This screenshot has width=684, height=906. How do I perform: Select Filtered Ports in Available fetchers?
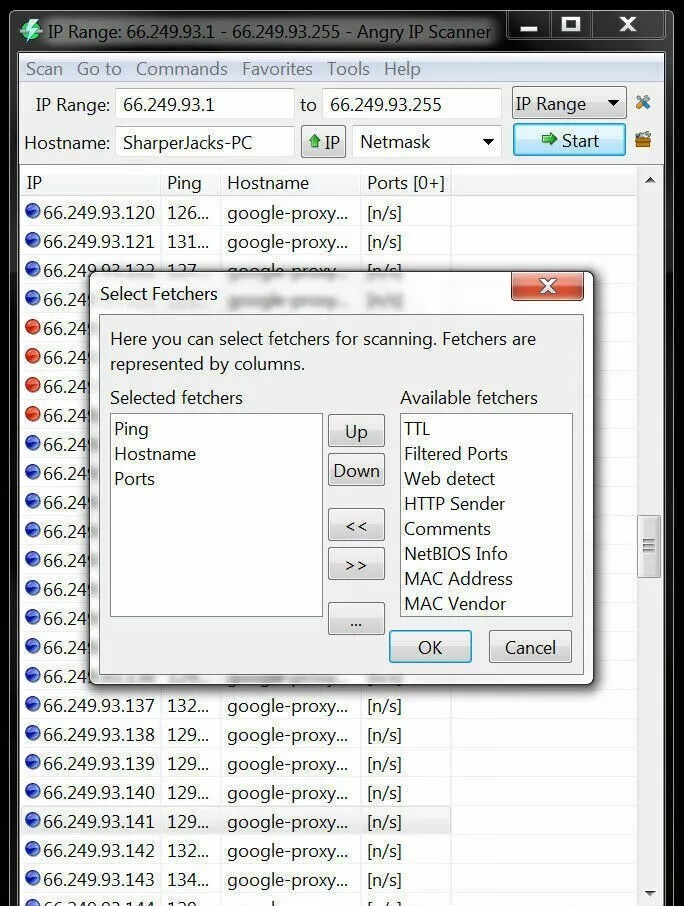click(456, 454)
